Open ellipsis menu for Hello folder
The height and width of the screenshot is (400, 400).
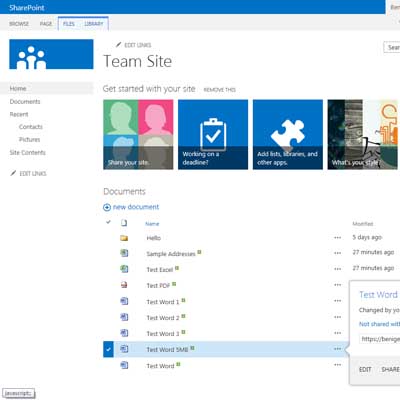click(x=337, y=238)
